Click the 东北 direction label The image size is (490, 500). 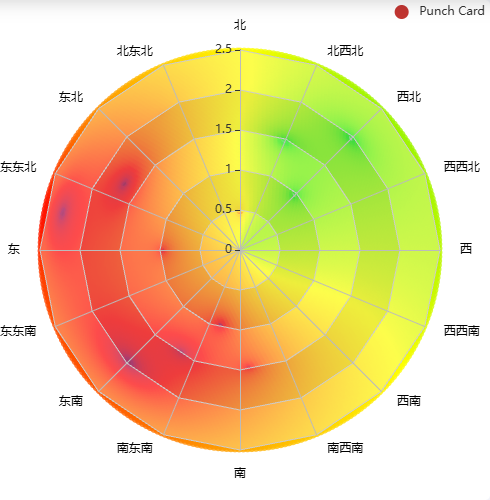click(x=71, y=97)
